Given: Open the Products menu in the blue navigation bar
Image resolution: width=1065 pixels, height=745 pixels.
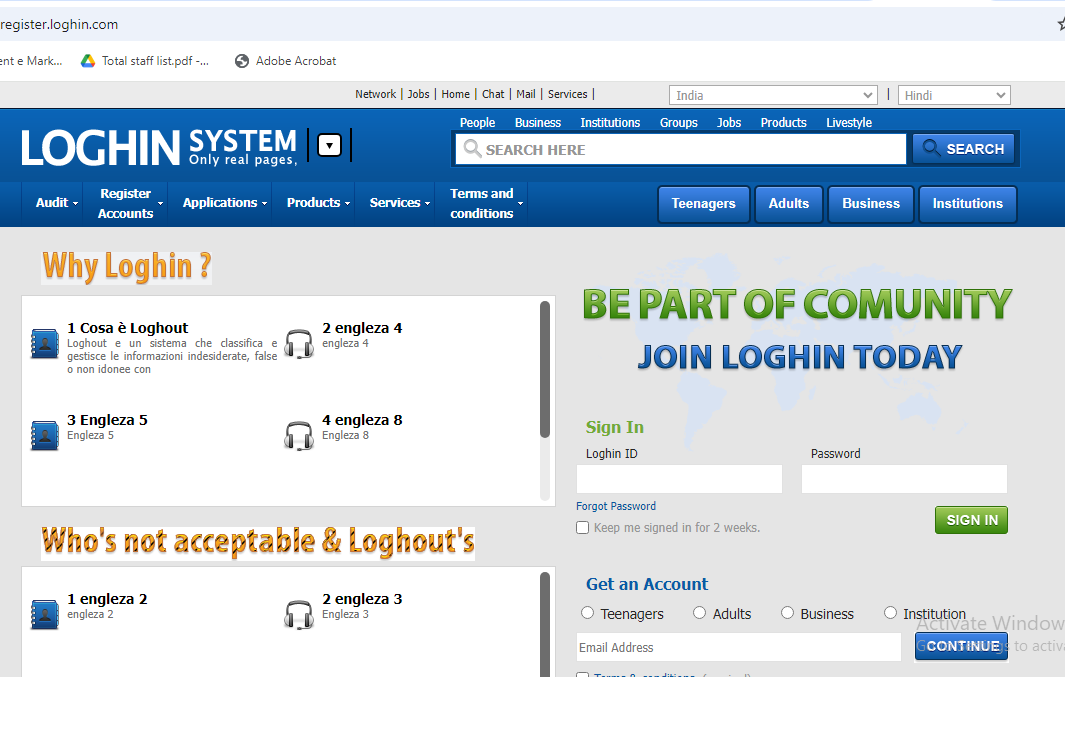Looking at the screenshot, I should (318, 203).
